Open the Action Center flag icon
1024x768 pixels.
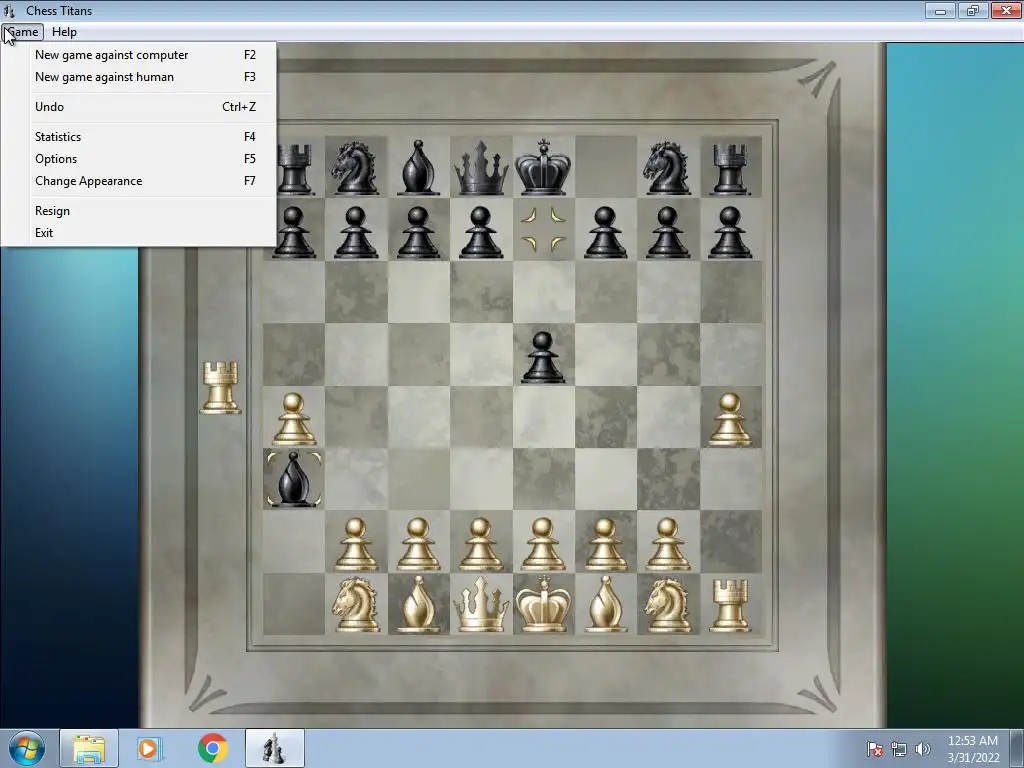874,749
